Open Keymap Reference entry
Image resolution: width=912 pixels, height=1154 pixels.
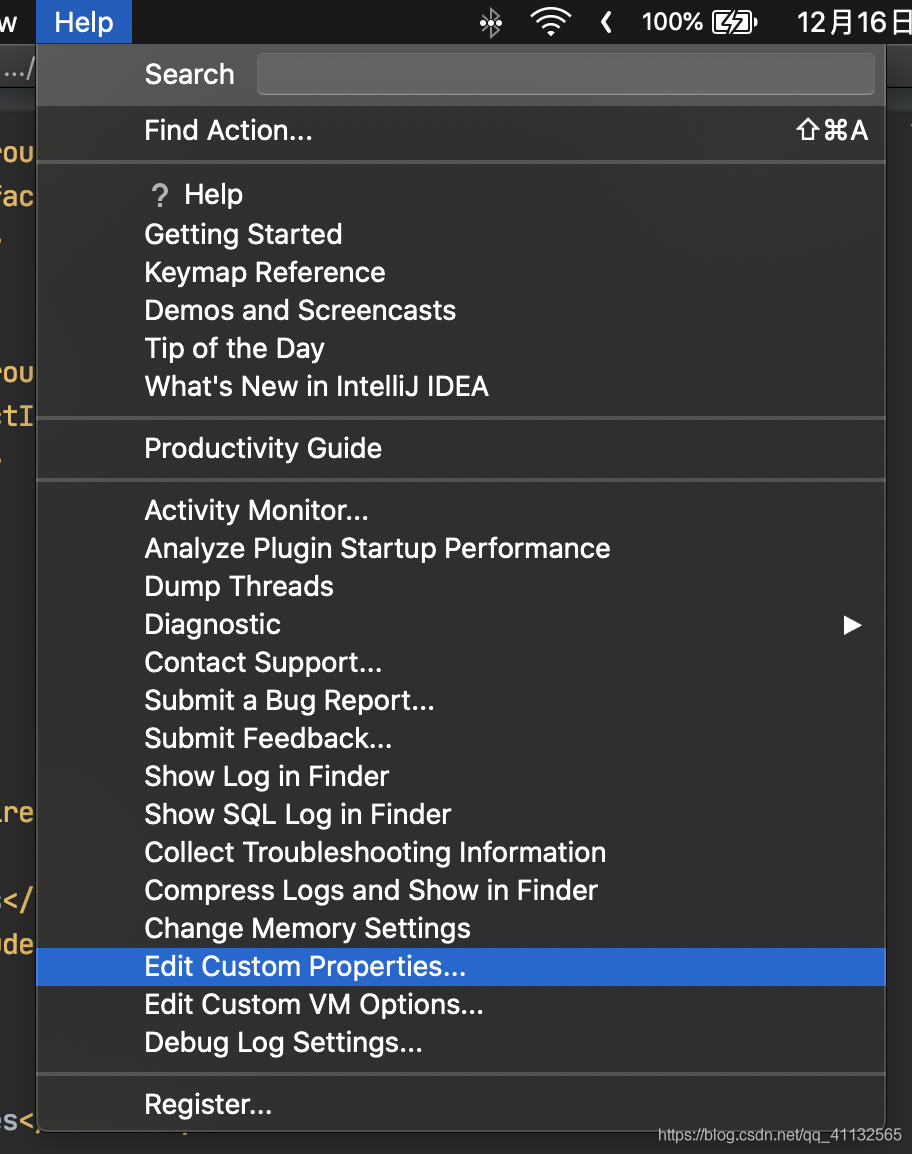pos(265,272)
